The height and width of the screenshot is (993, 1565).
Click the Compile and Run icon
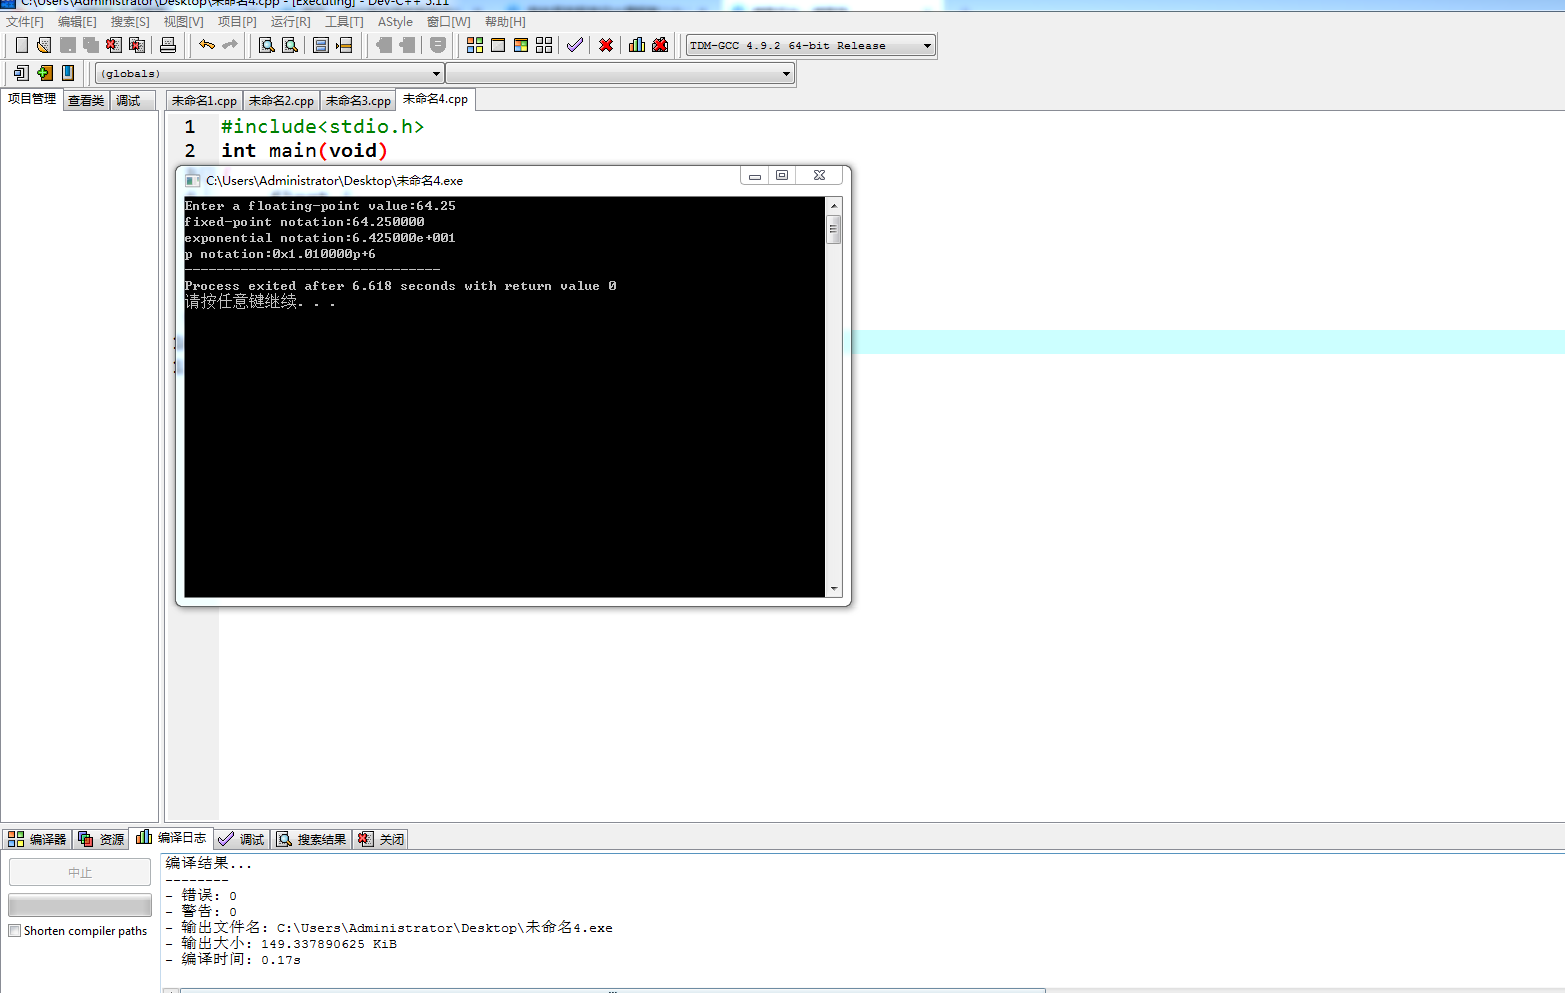[521, 45]
